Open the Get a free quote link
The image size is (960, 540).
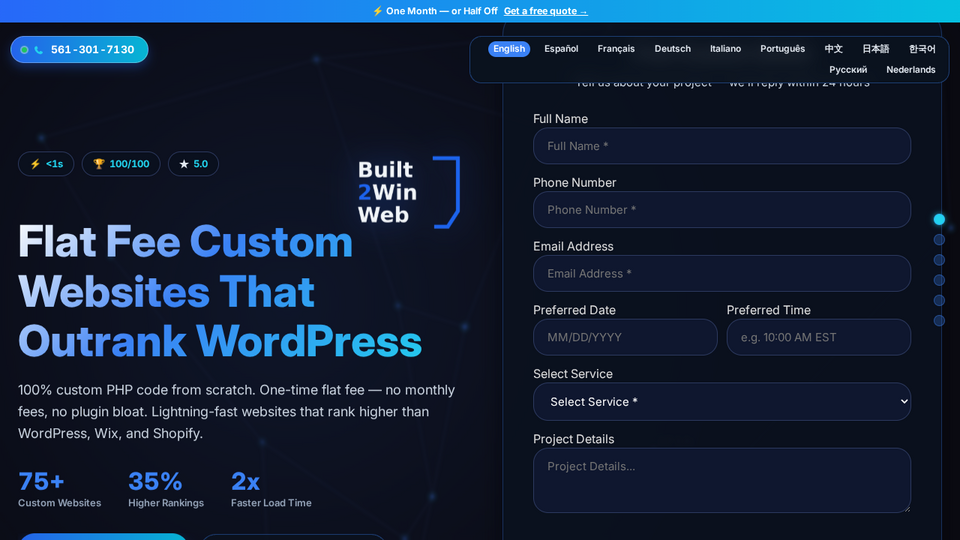(x=546, y=11)
